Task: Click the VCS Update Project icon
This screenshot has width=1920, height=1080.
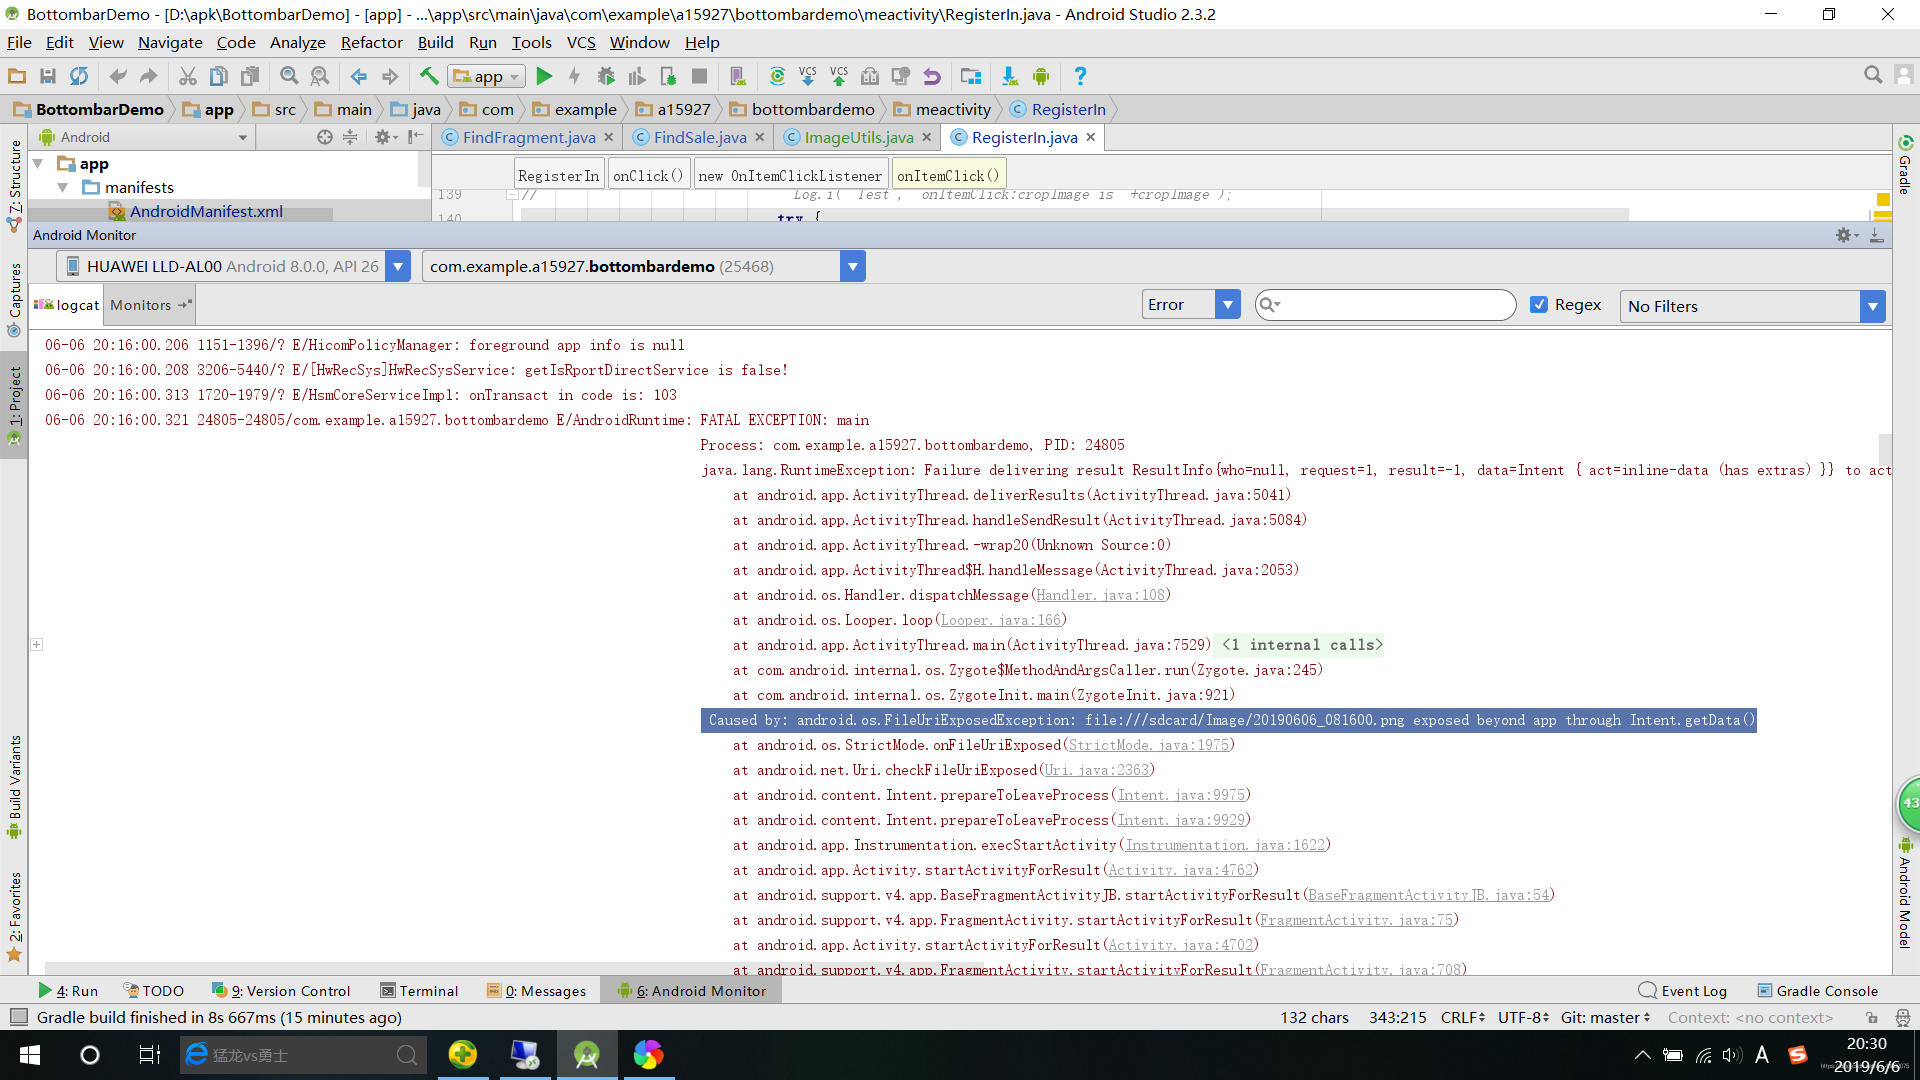Action: point(808,76)
